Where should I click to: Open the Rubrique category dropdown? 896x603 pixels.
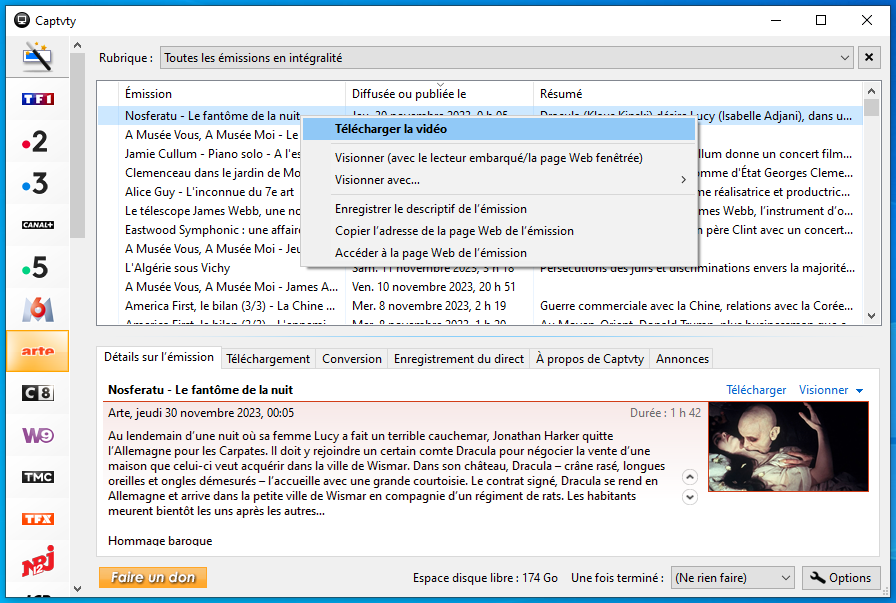coord(845,58)
